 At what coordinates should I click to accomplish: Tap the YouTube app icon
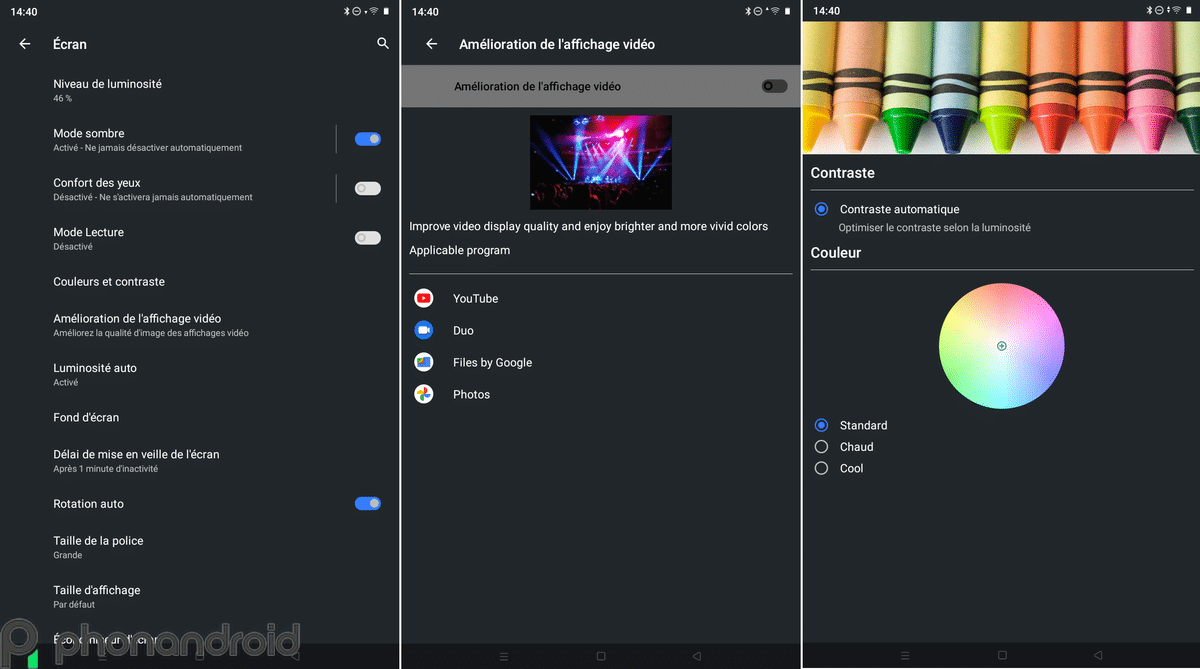(424, 298)
